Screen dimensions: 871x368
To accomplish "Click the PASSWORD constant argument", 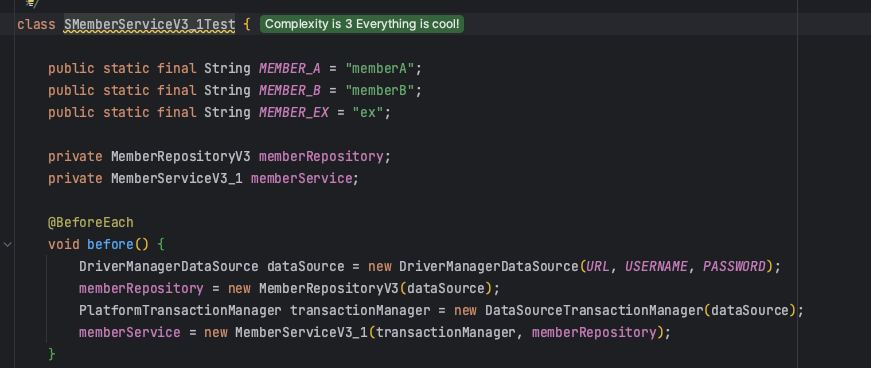I will pyautogui.click(x=734, y=266).
